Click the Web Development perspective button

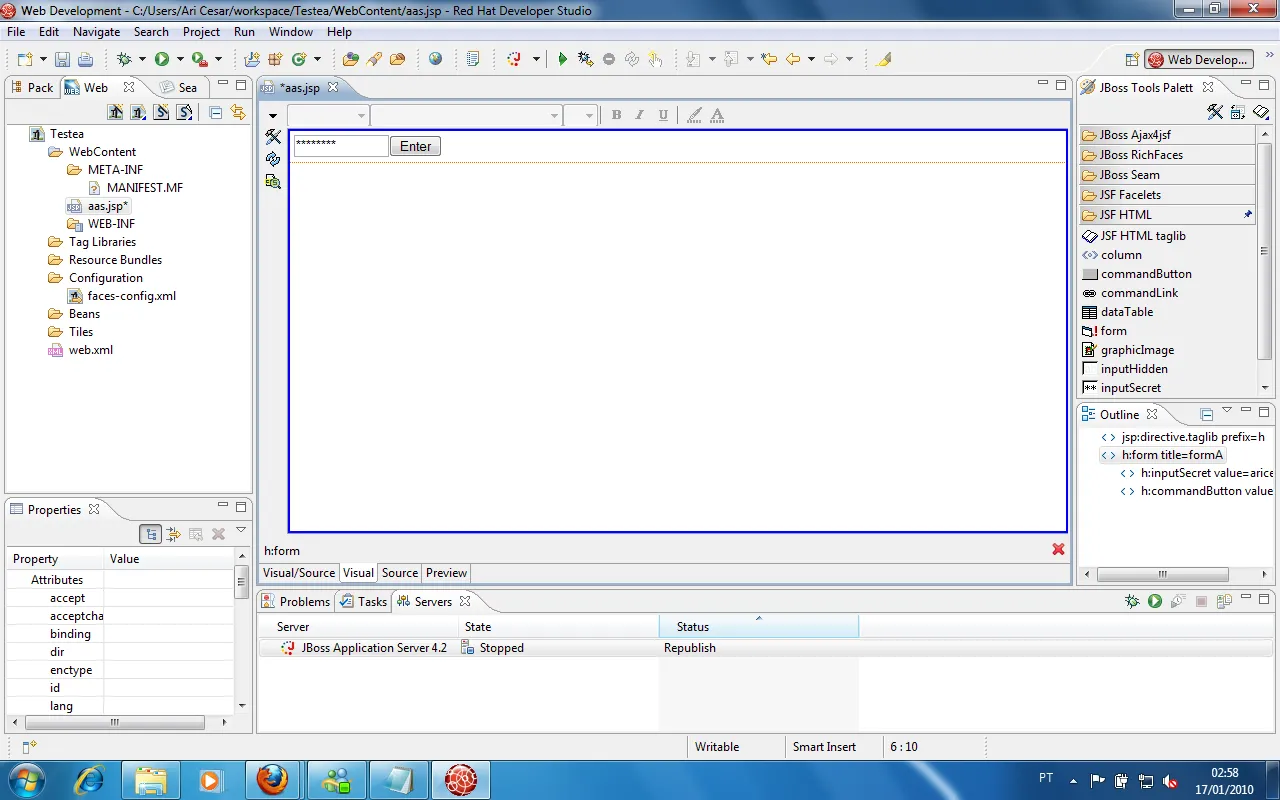[1199, 60]
